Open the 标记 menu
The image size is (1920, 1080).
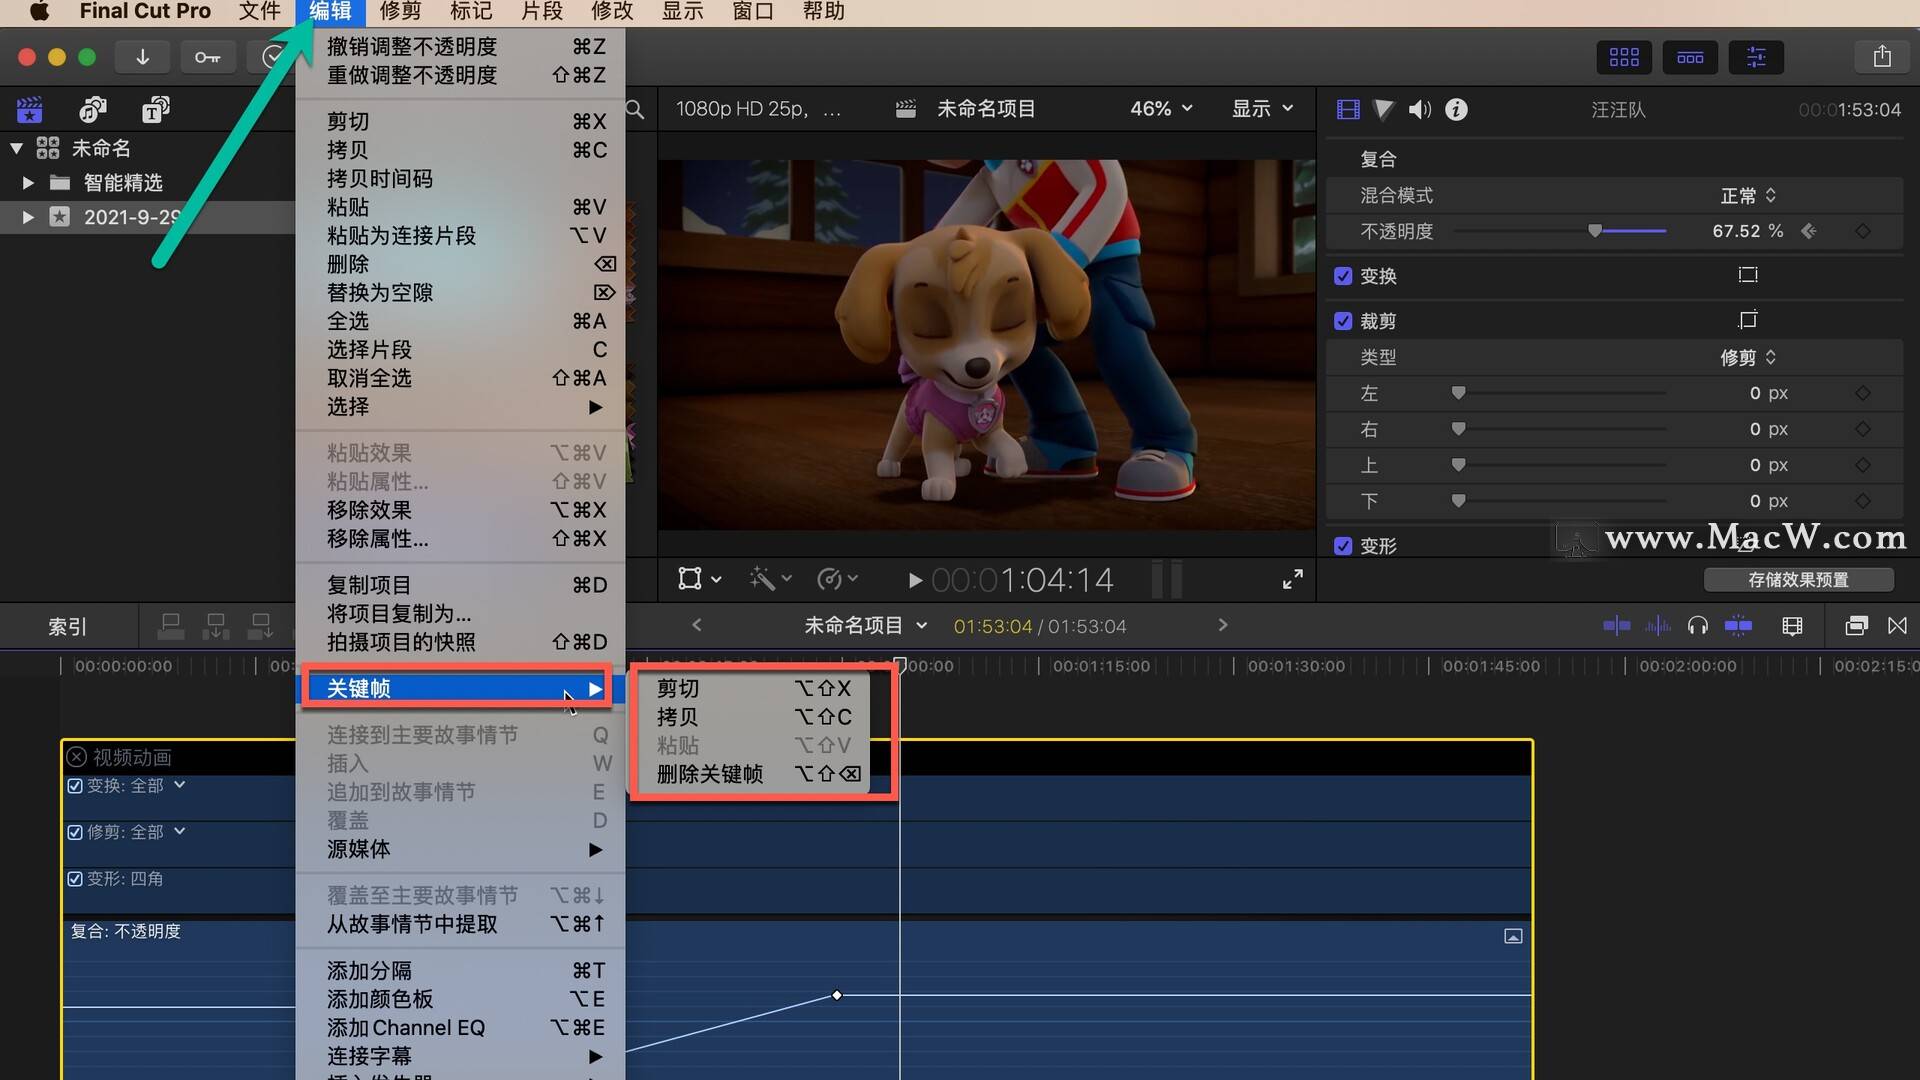point(471,12)
